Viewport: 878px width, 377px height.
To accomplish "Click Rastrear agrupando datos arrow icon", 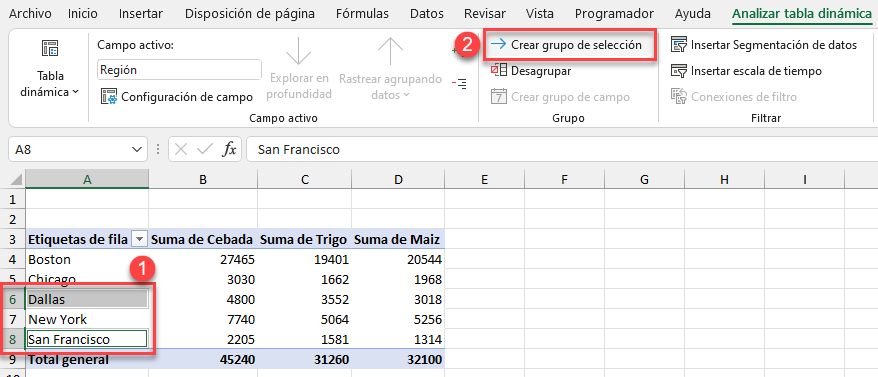I will click(390, 52).
